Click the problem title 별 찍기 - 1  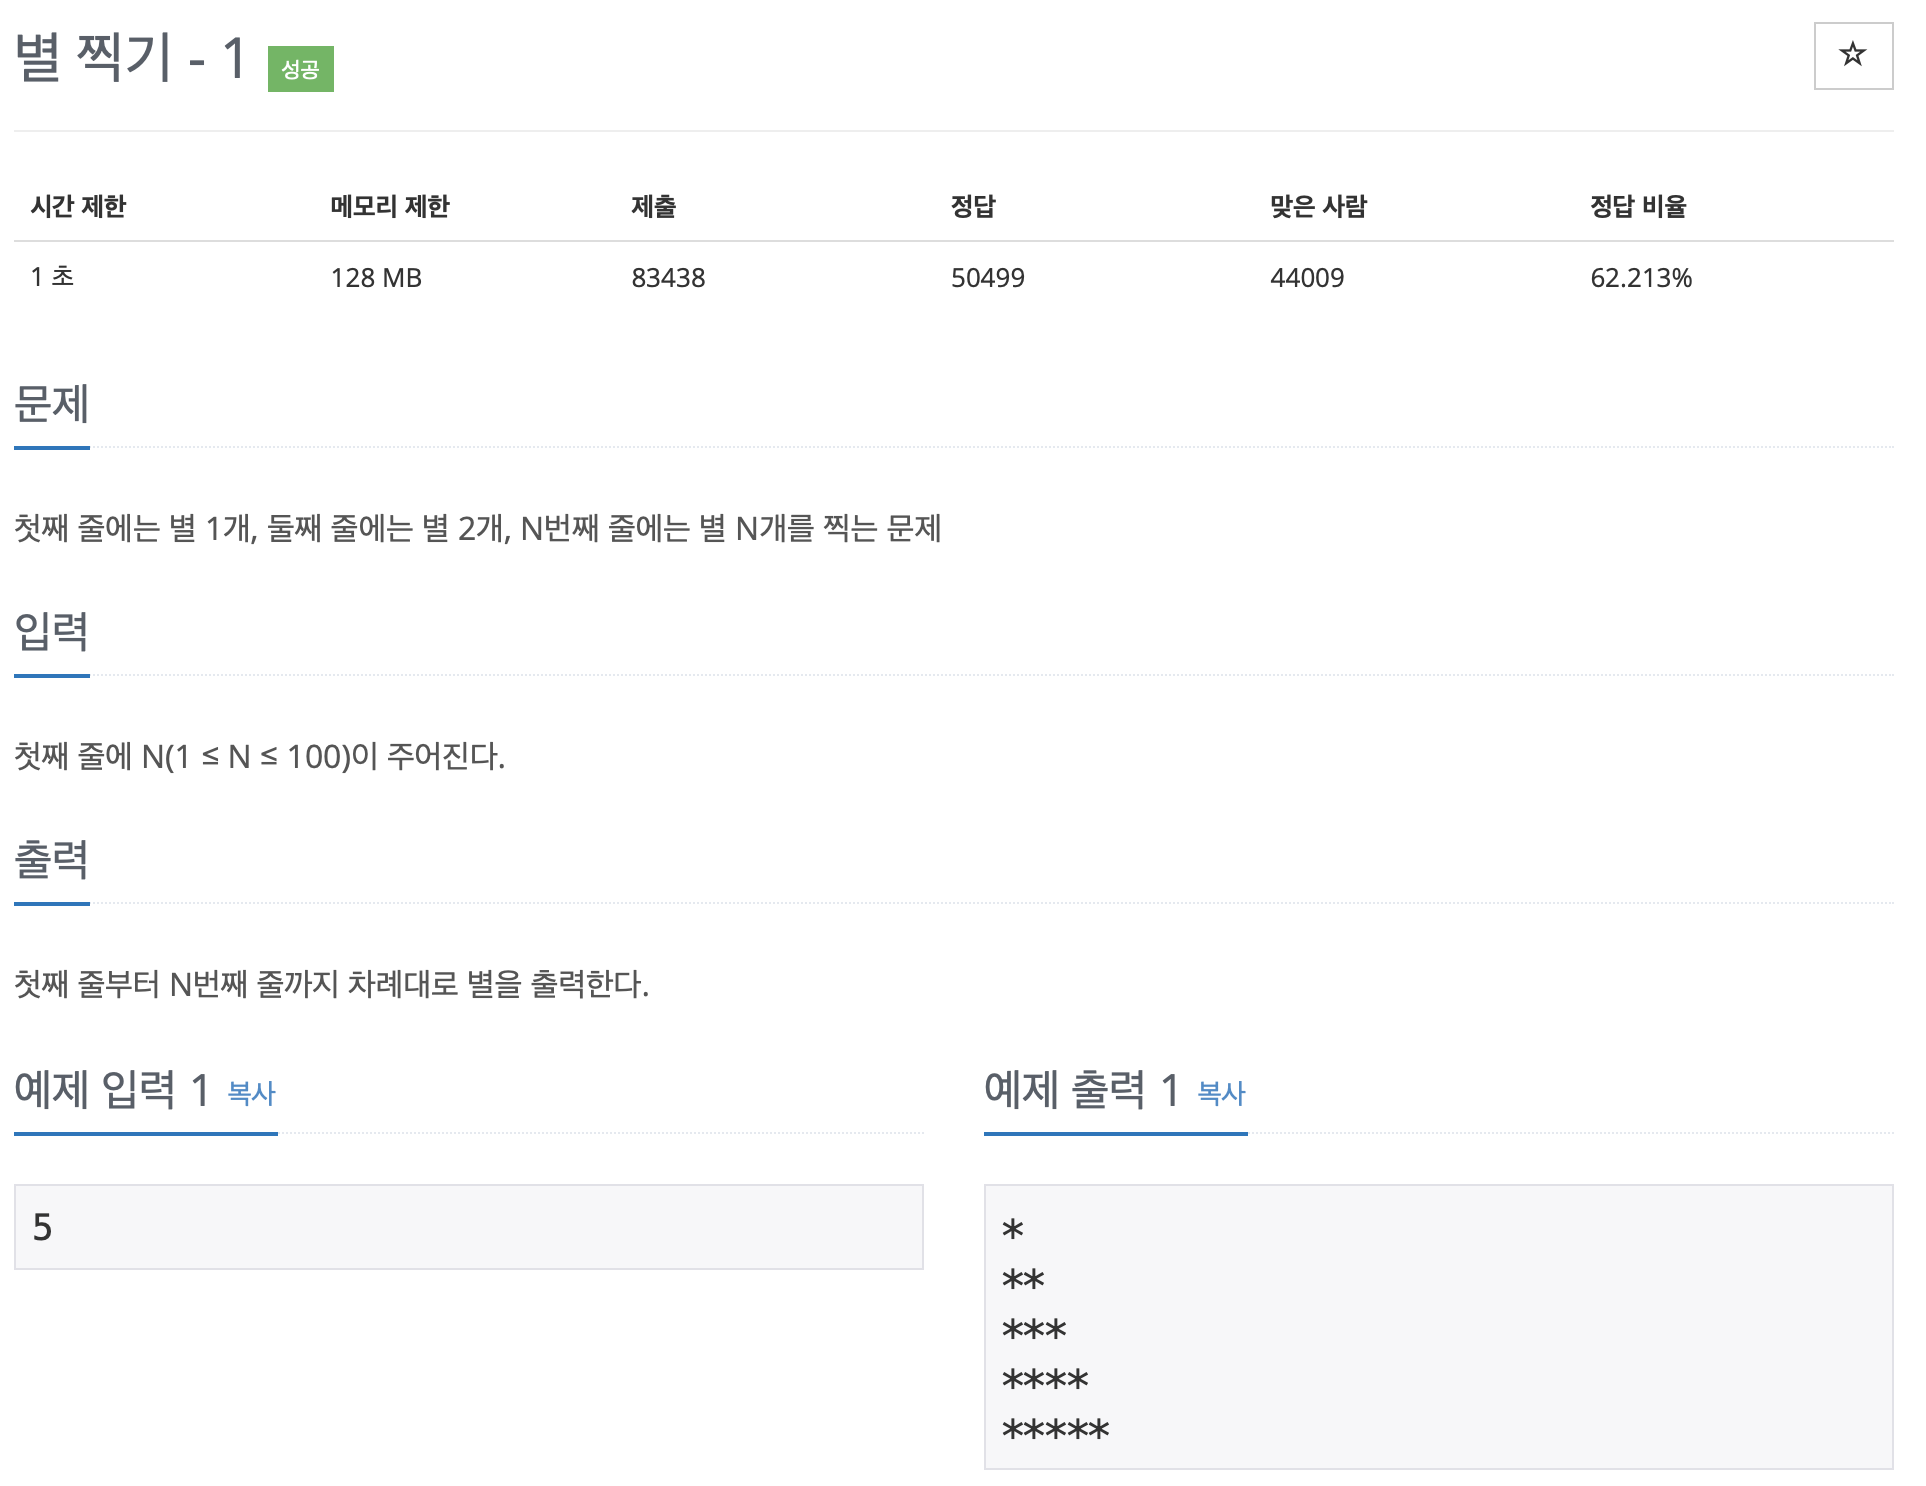[131, 57]
